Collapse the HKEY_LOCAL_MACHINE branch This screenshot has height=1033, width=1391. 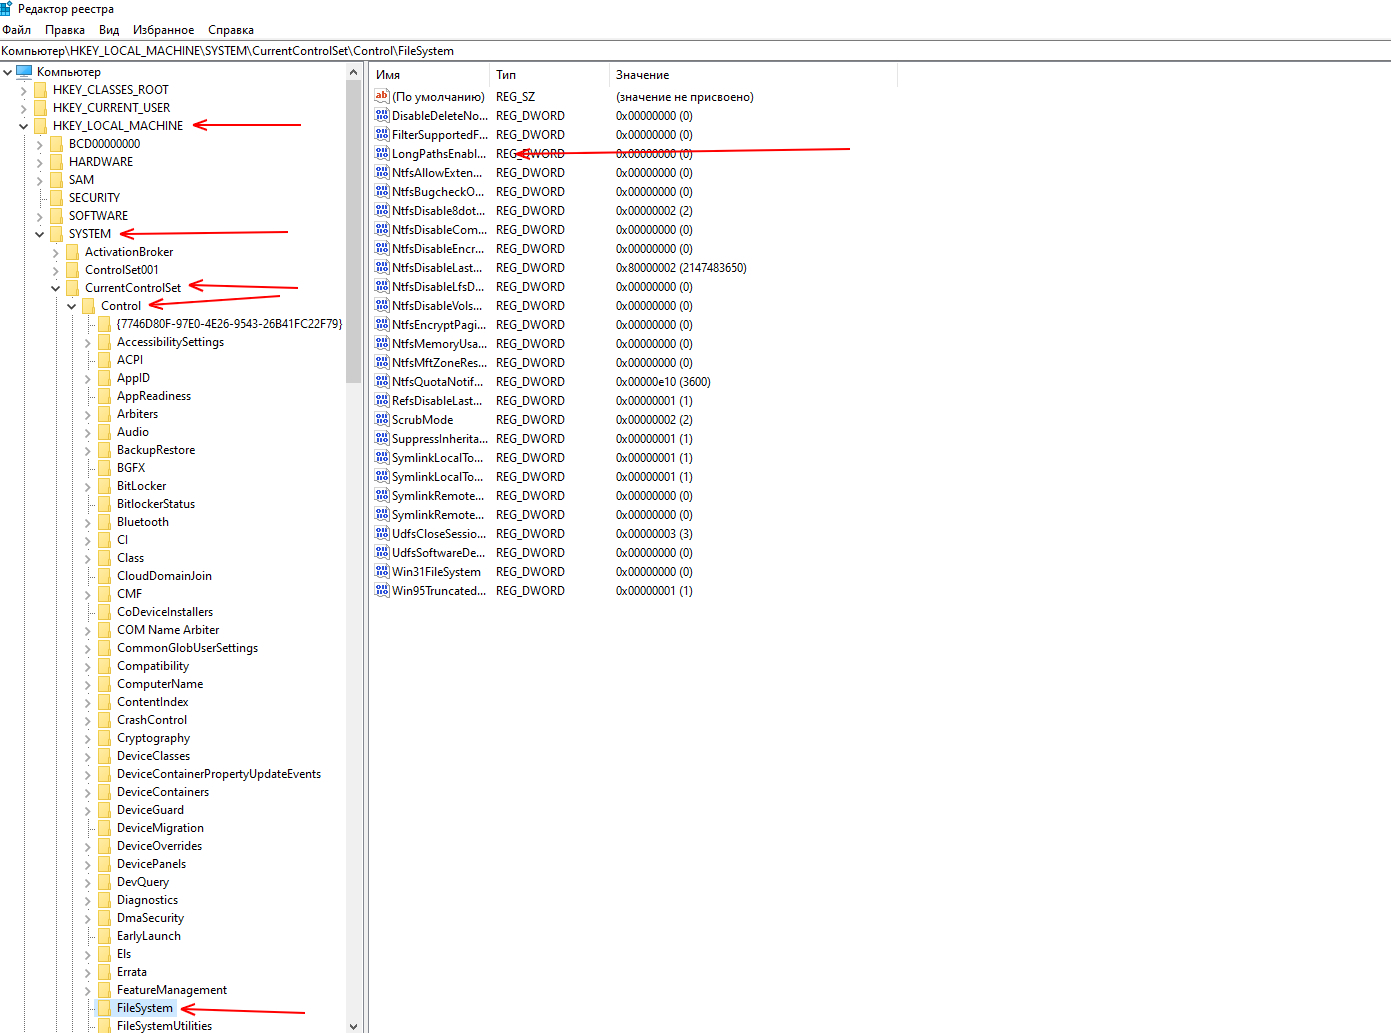(23, 126)
